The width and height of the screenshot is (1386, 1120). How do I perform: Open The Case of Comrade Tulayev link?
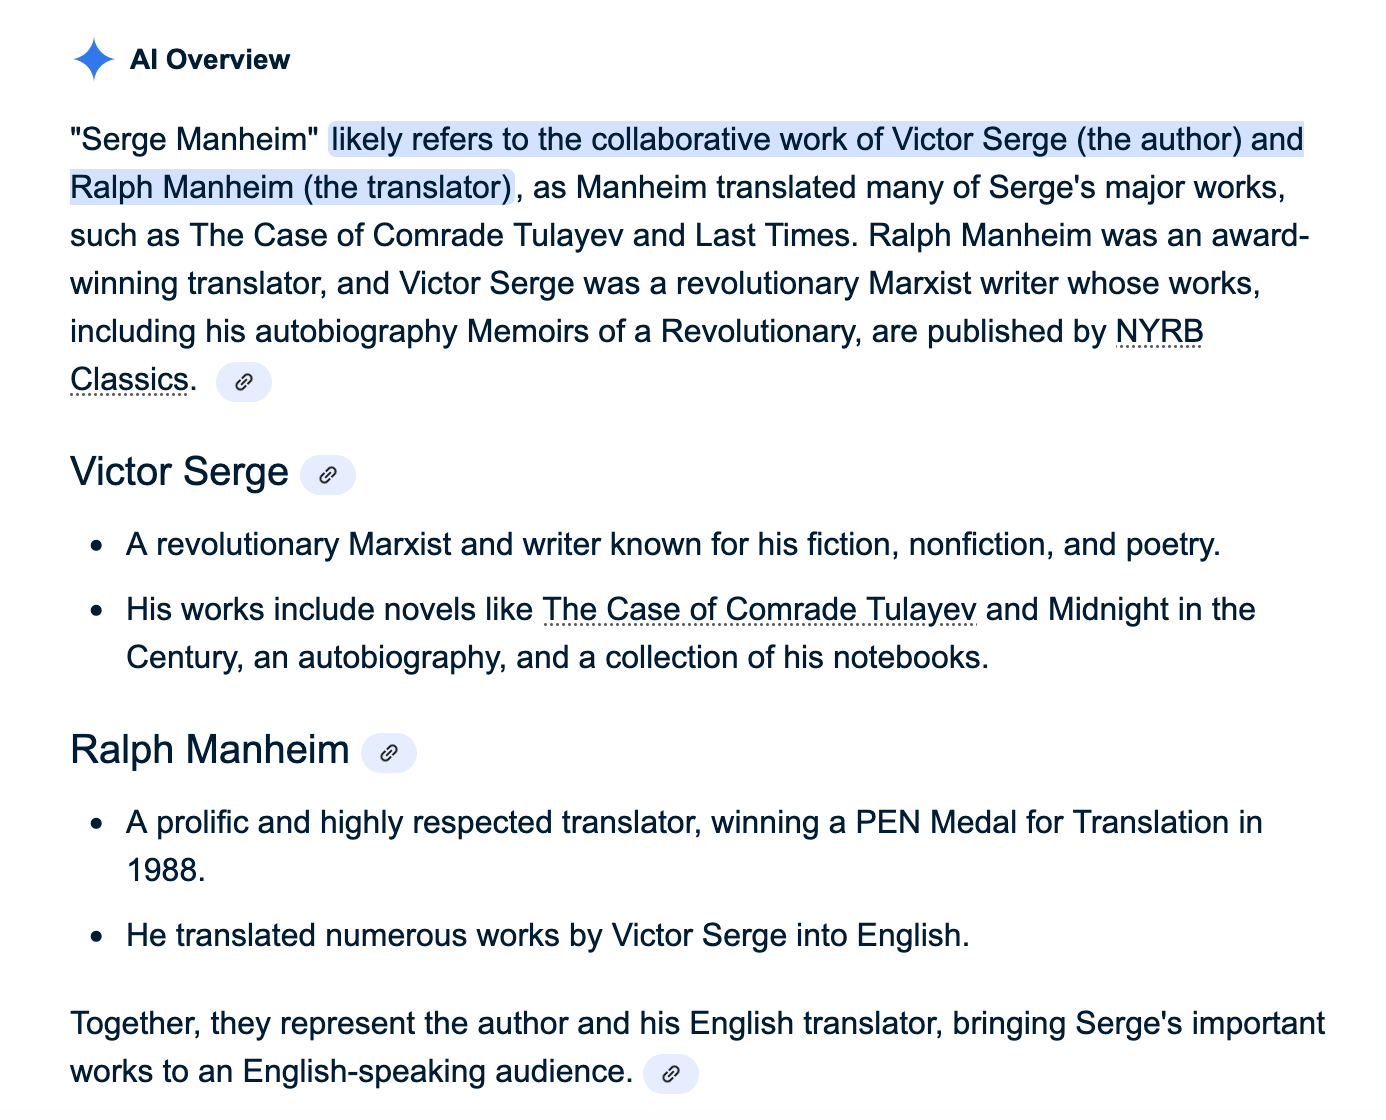click(x=759, y=610)
